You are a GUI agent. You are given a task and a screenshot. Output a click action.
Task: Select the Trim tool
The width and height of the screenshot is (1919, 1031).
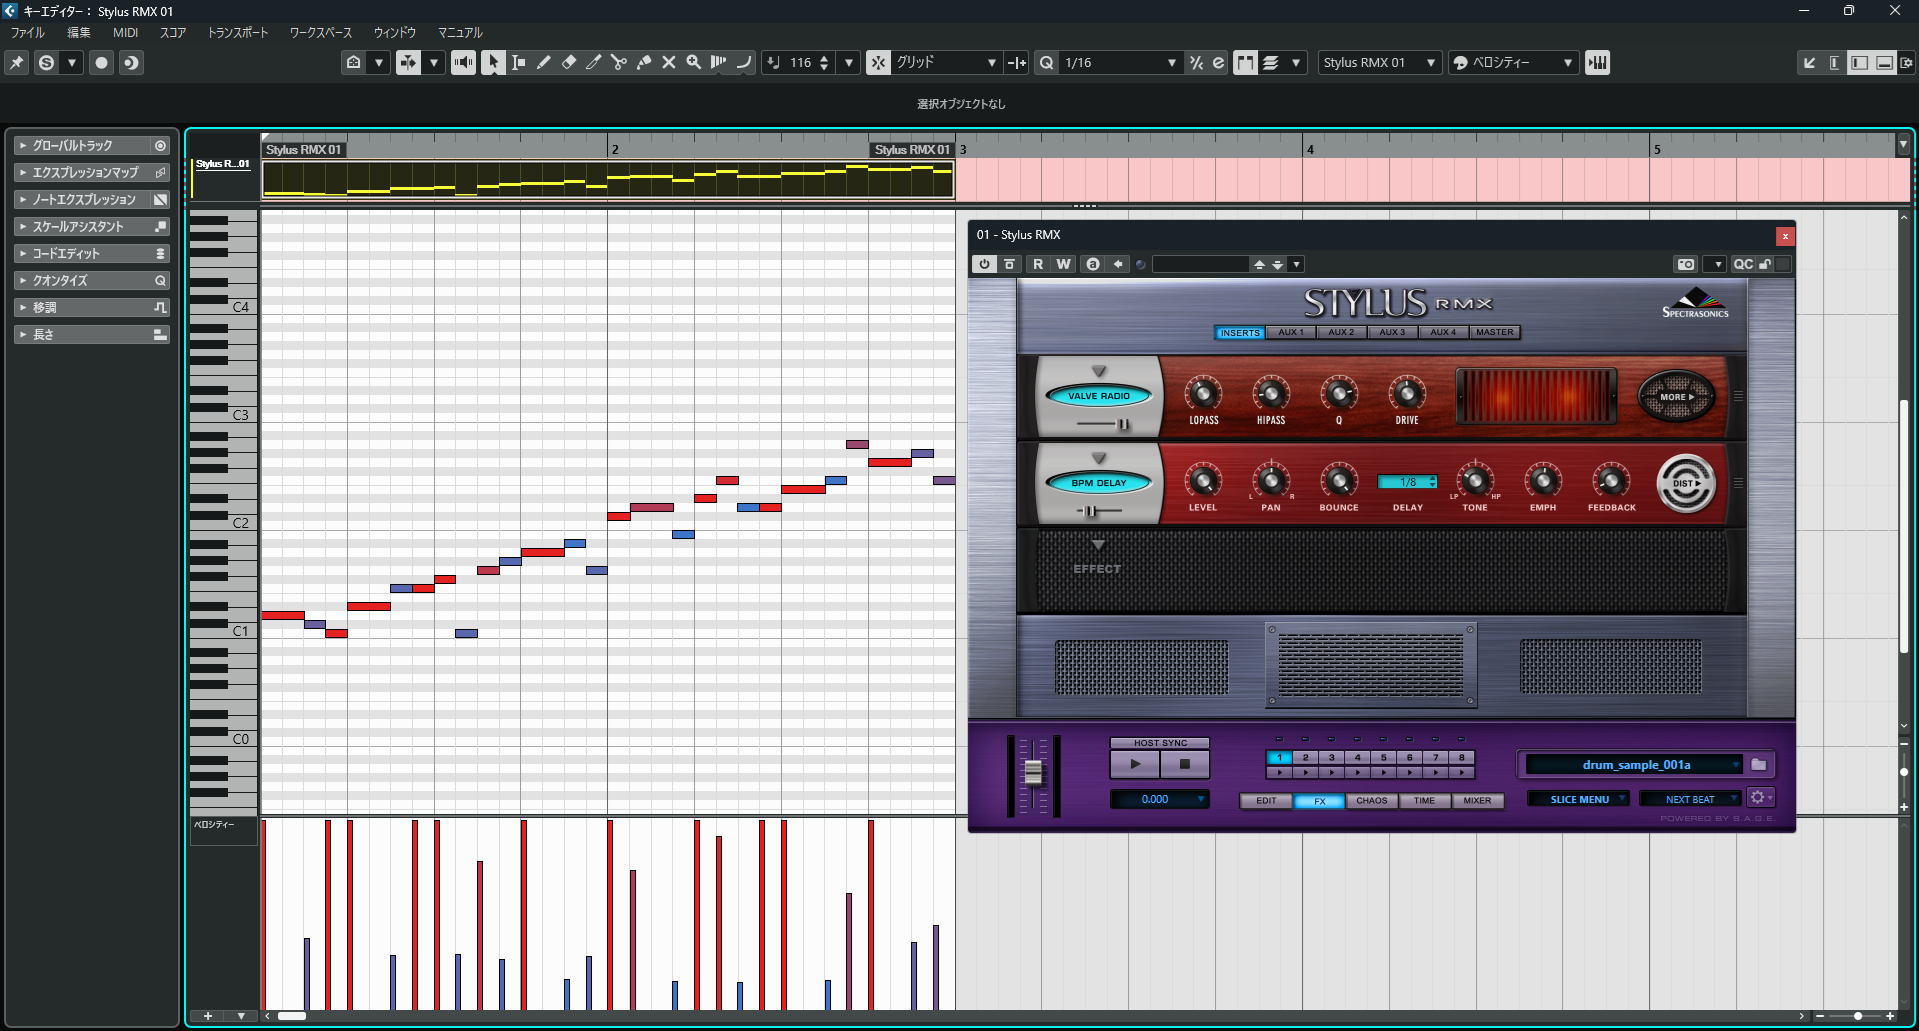point(594,62)
